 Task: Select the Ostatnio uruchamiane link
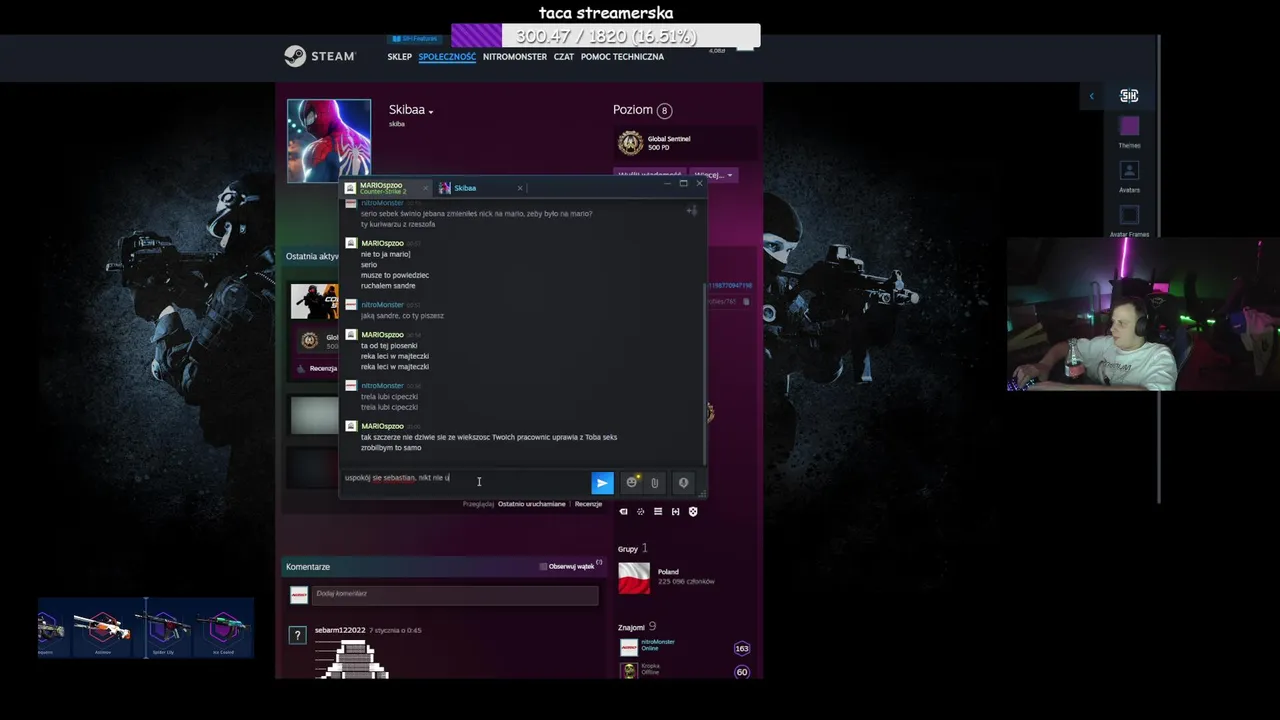point(531,504)
